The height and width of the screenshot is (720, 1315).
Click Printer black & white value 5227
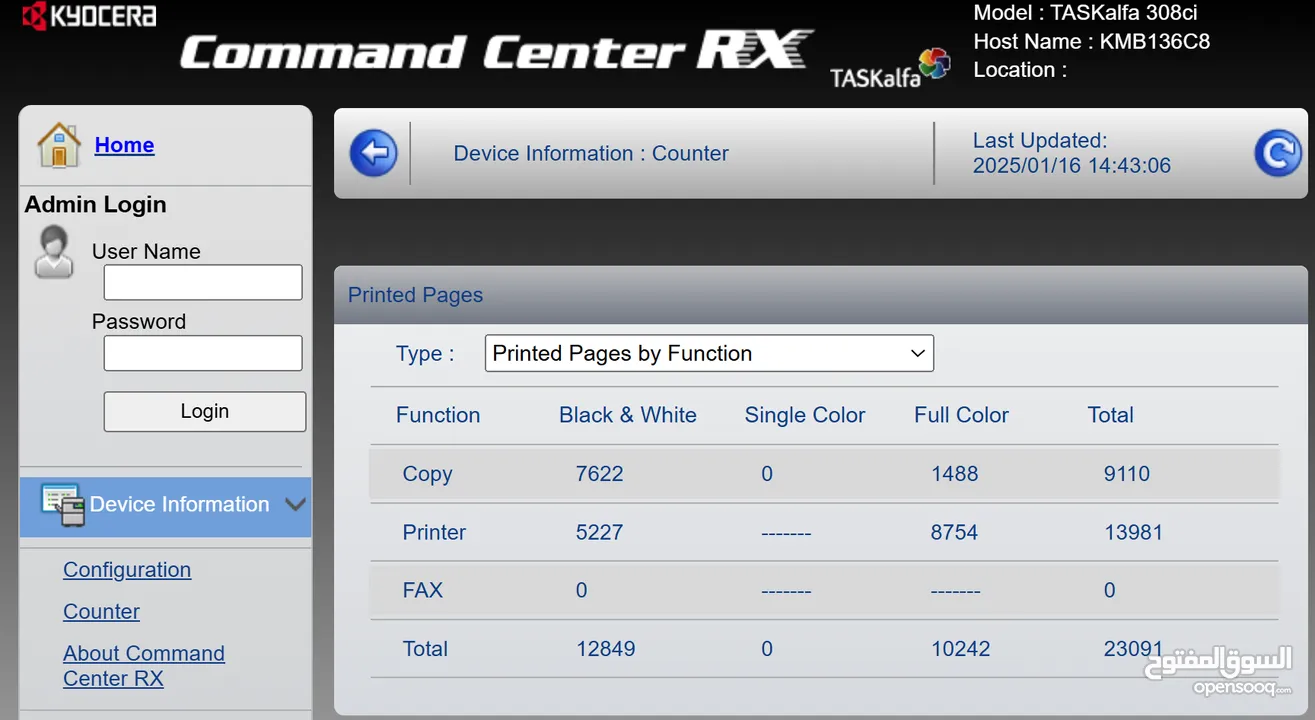[x=599, y=532]
